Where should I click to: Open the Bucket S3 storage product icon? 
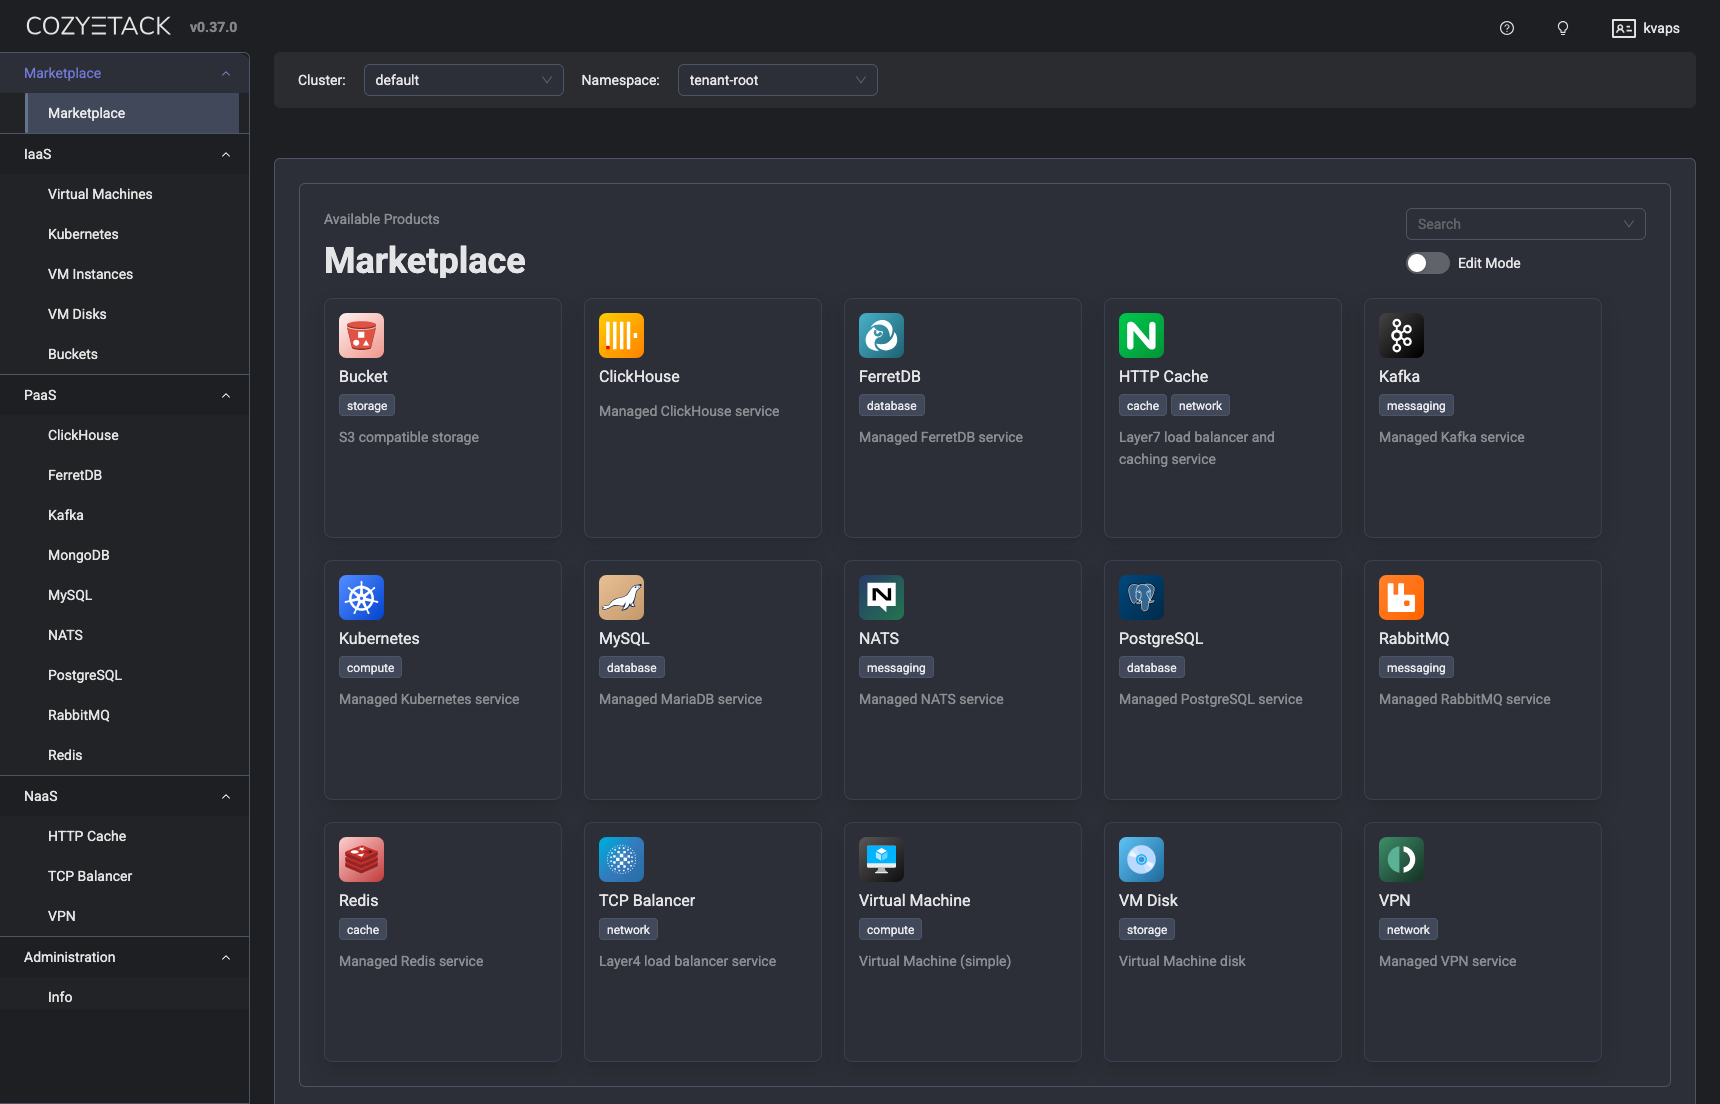(361, 335)
